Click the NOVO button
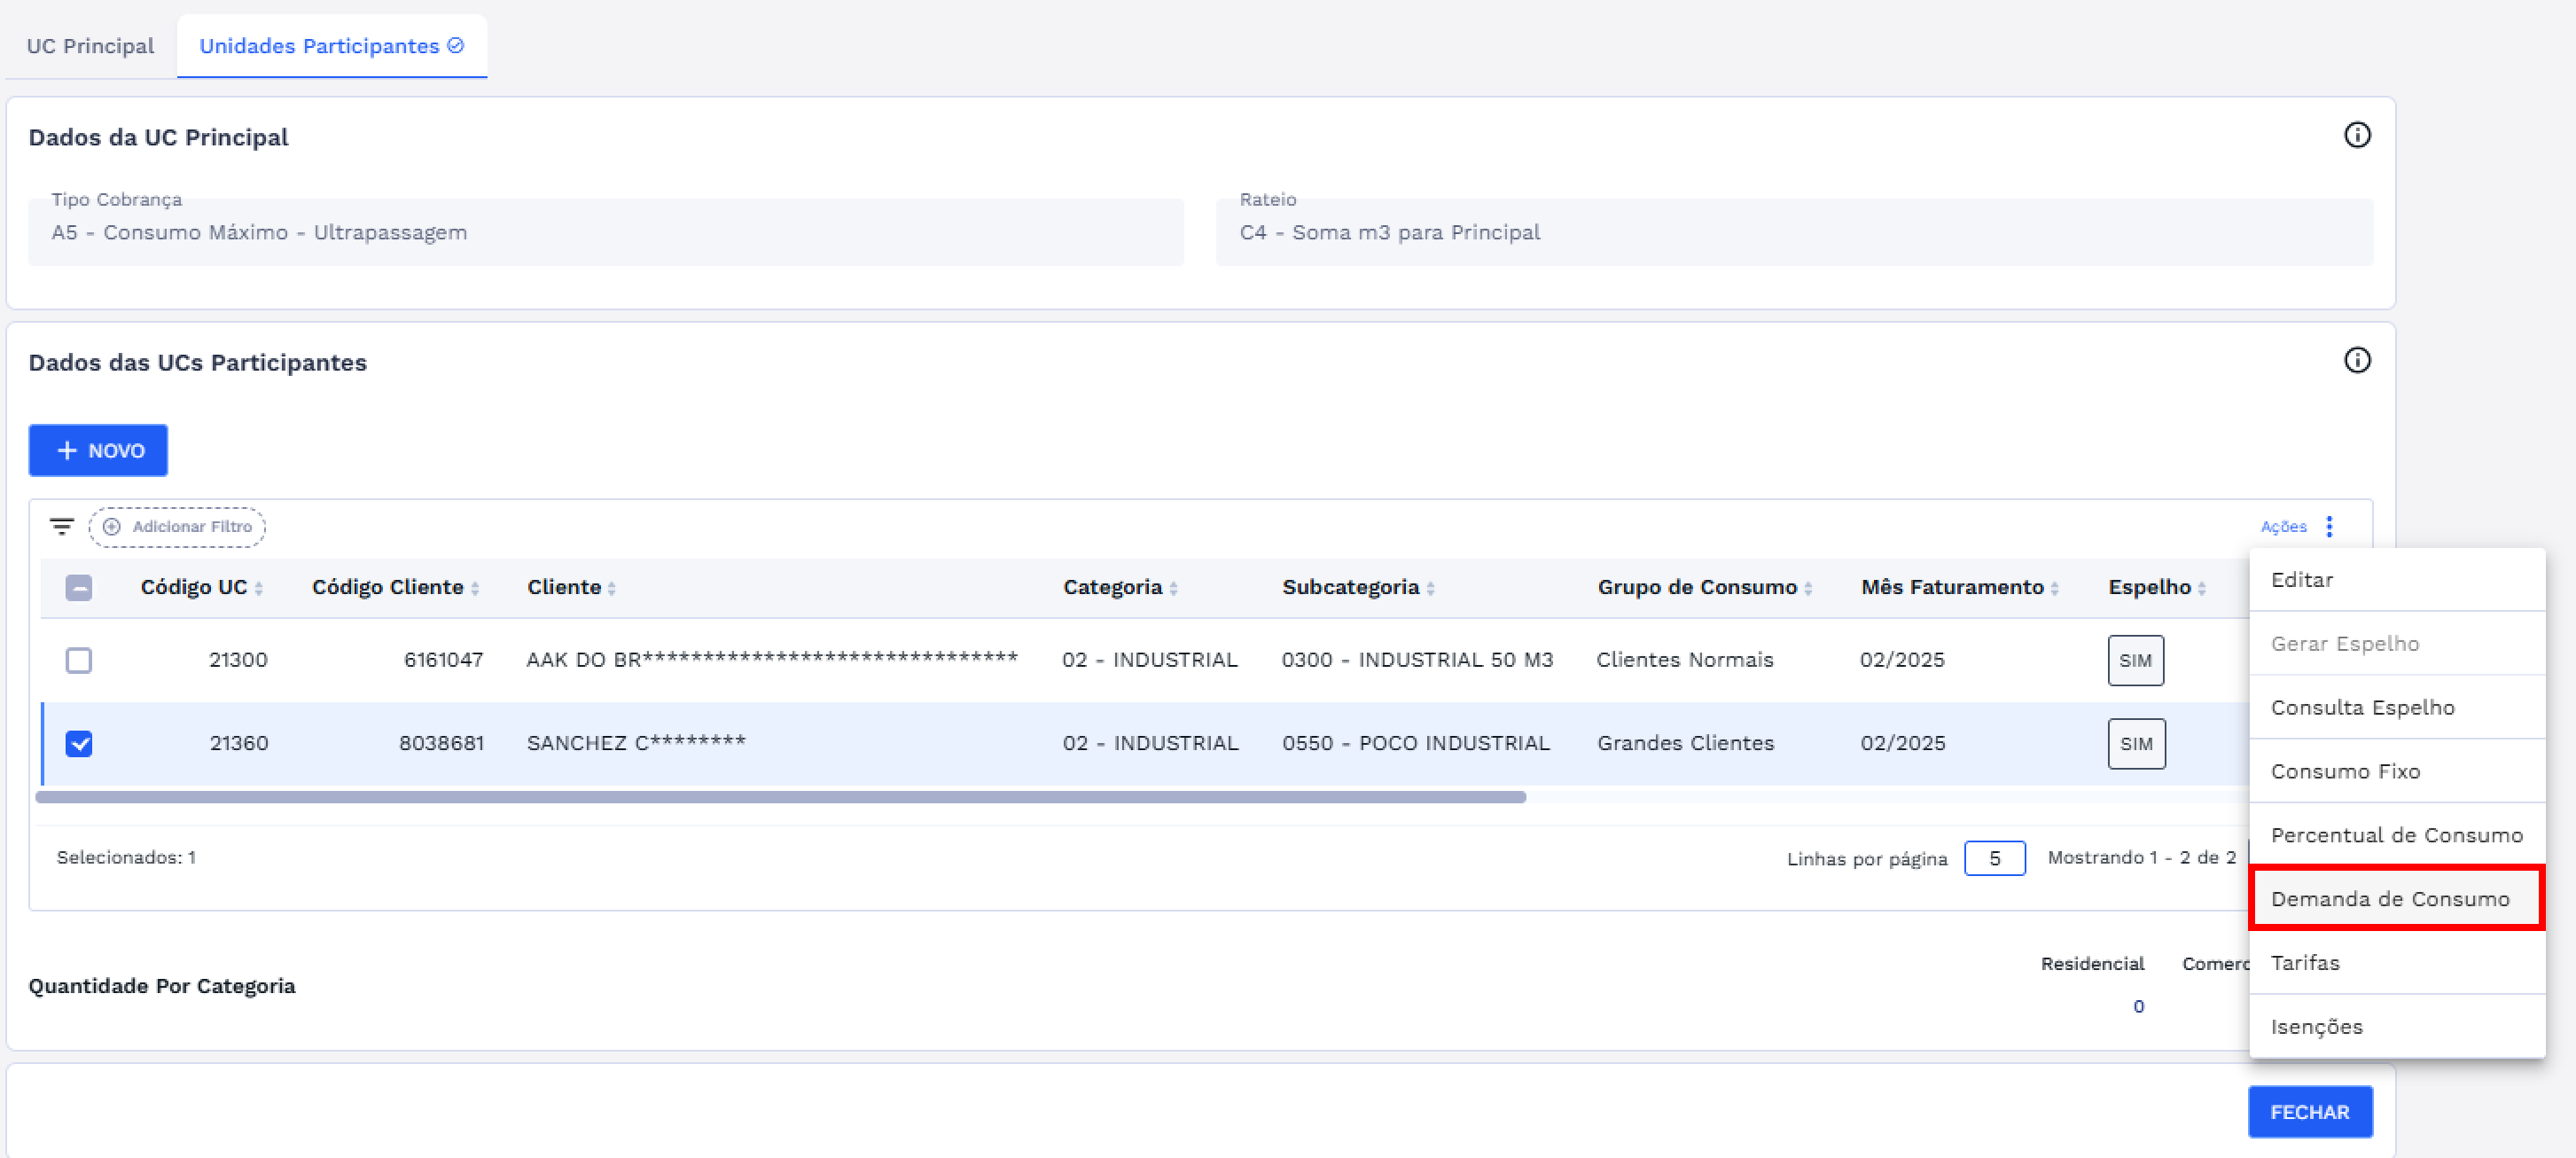 (x=98, y=450)
